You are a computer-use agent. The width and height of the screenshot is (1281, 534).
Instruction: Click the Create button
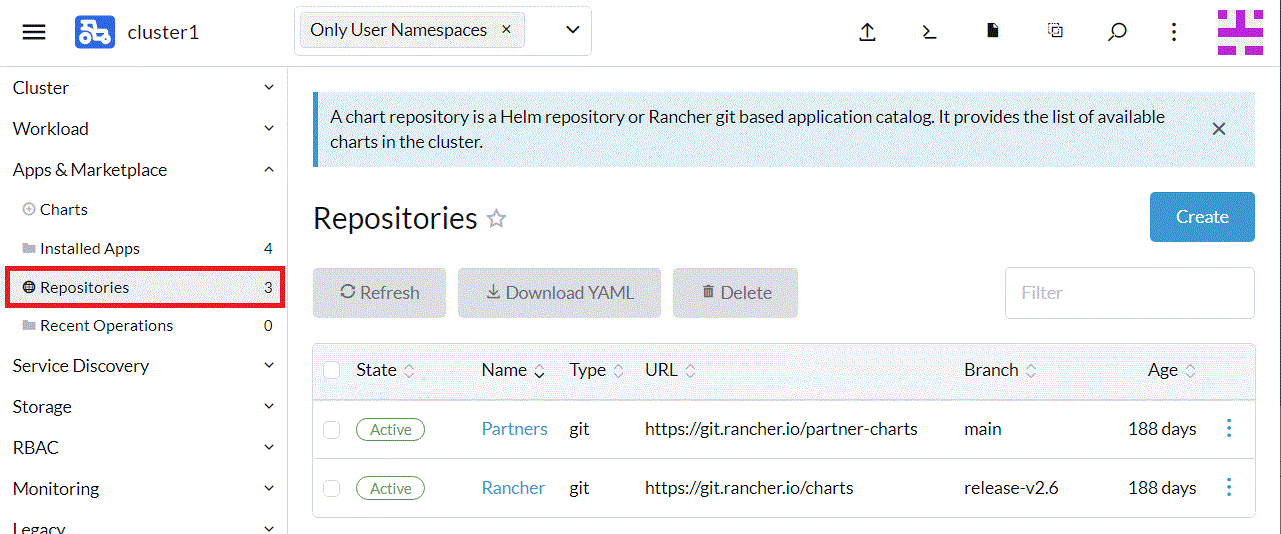click(1201, 217)
